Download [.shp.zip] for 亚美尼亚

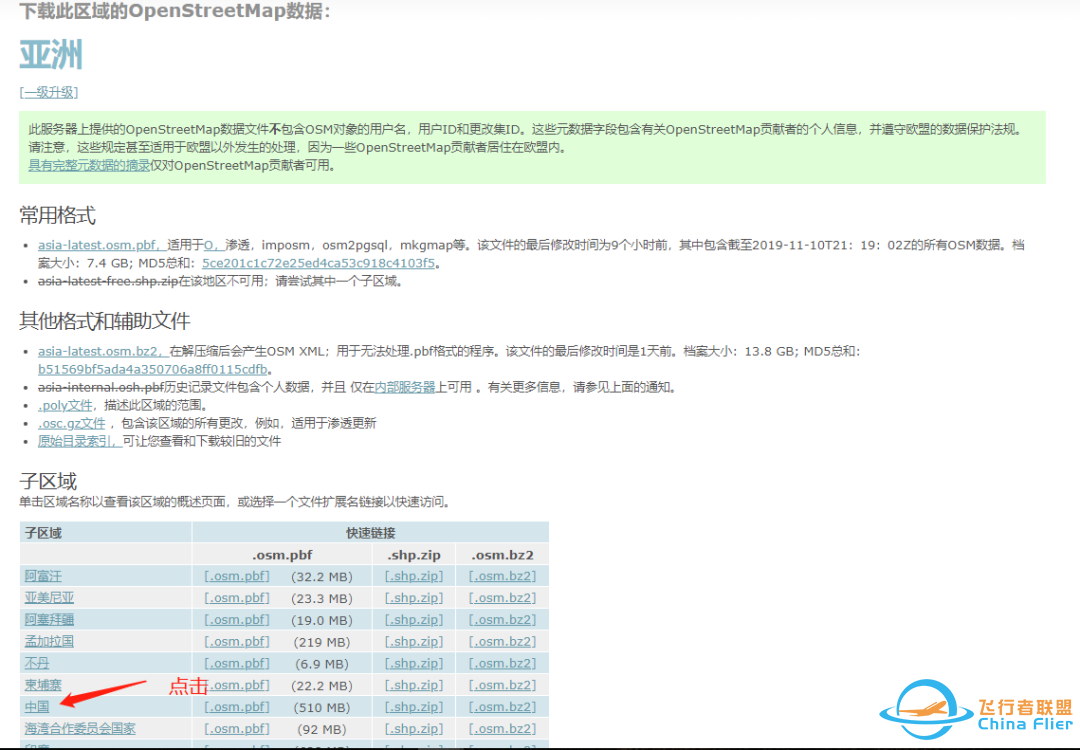click(414, 598)
